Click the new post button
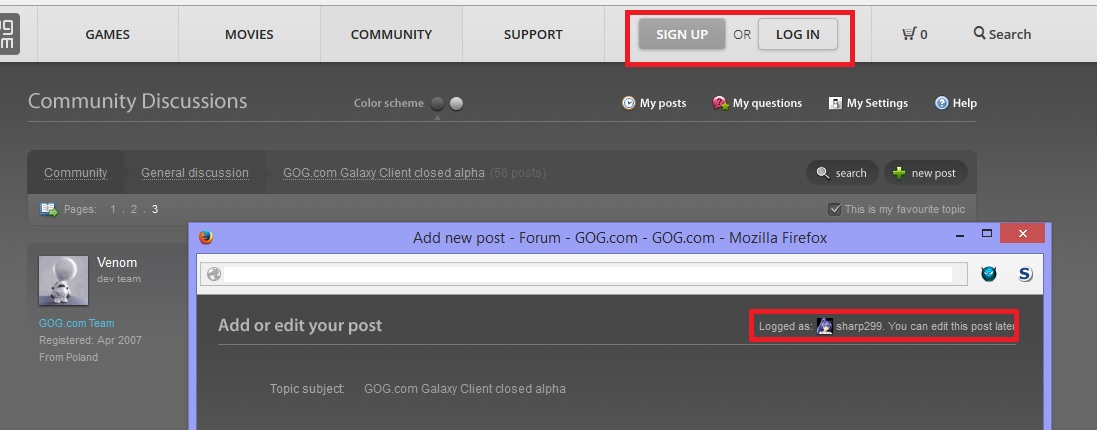This screenshot has width=1097, height=430. (x=926, y=173)
